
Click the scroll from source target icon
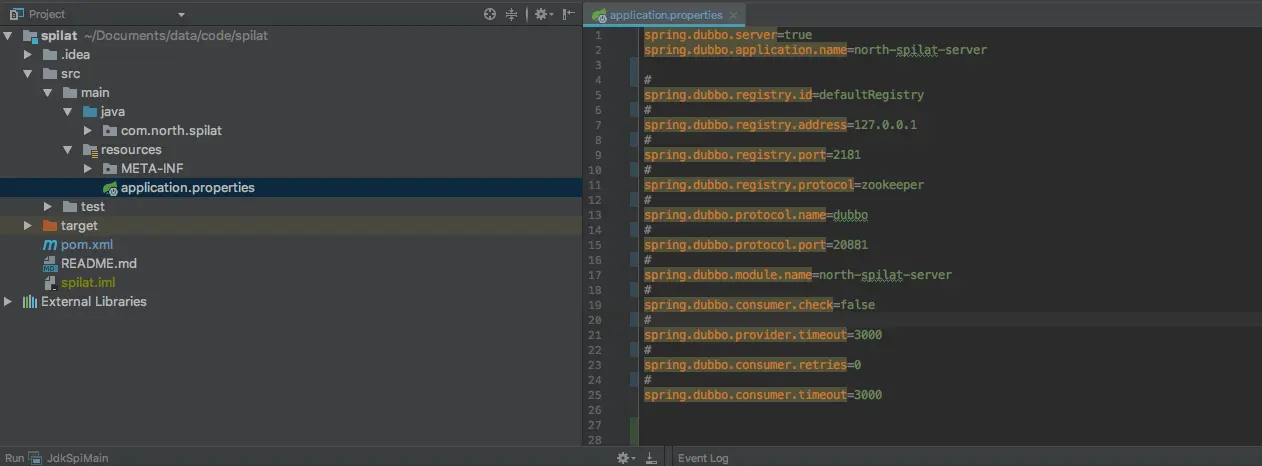click(x=490, y=14)
